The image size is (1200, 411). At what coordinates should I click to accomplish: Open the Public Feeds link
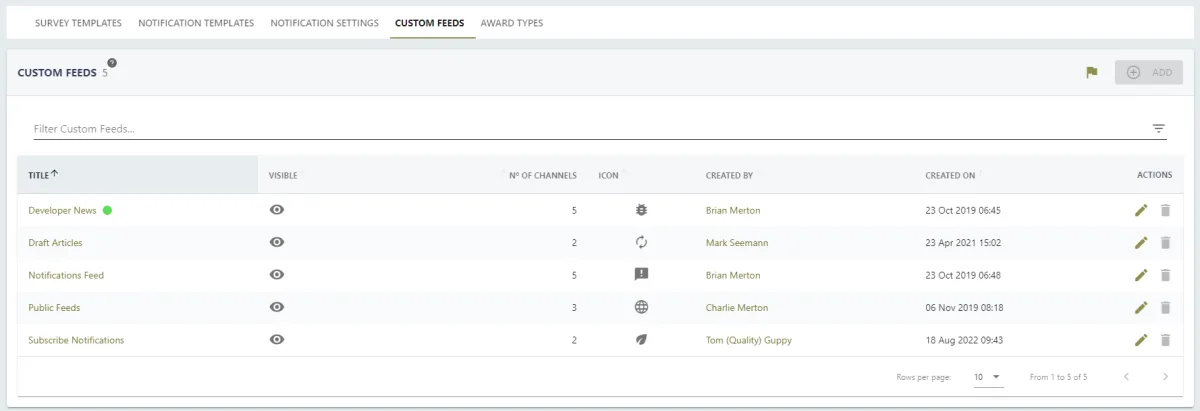pyautogui.click(x=54, y=308)
